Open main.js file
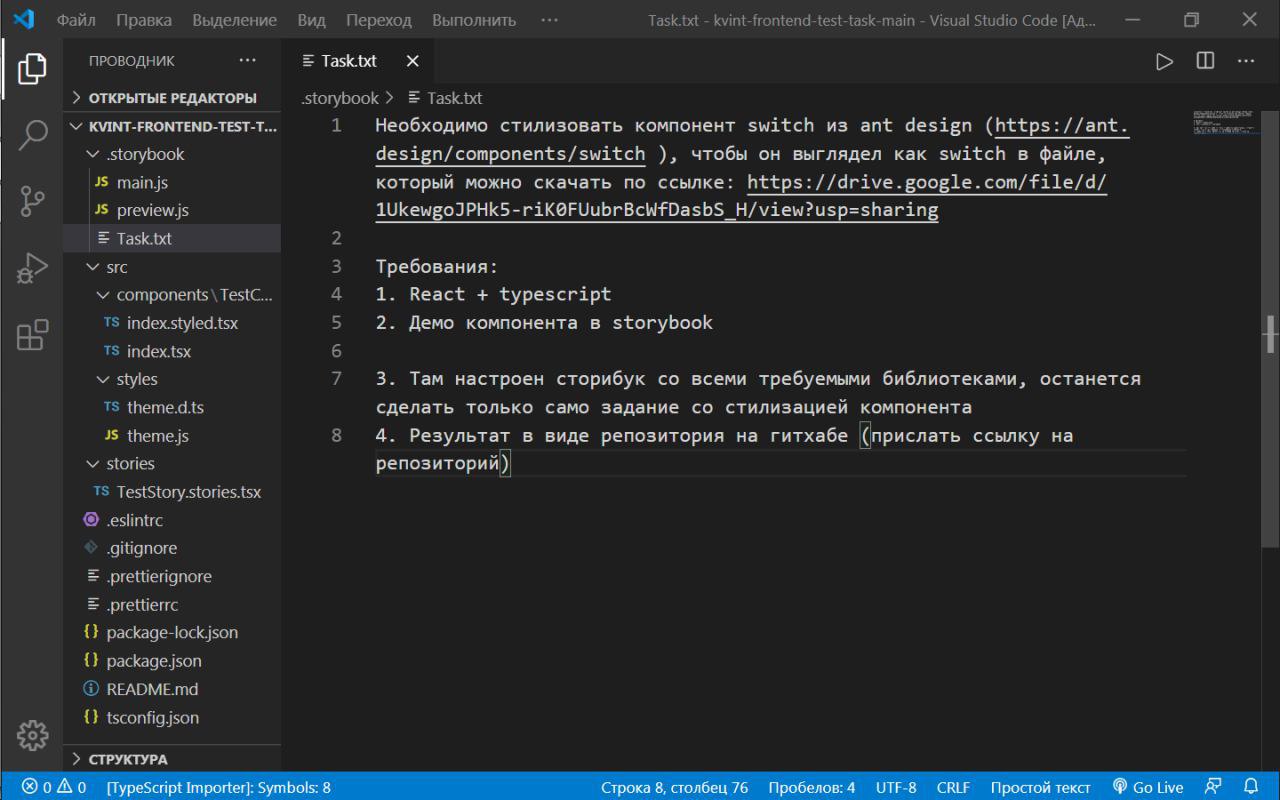The width and height of the screenshot is (1280, 800). [x=172, y=182]
